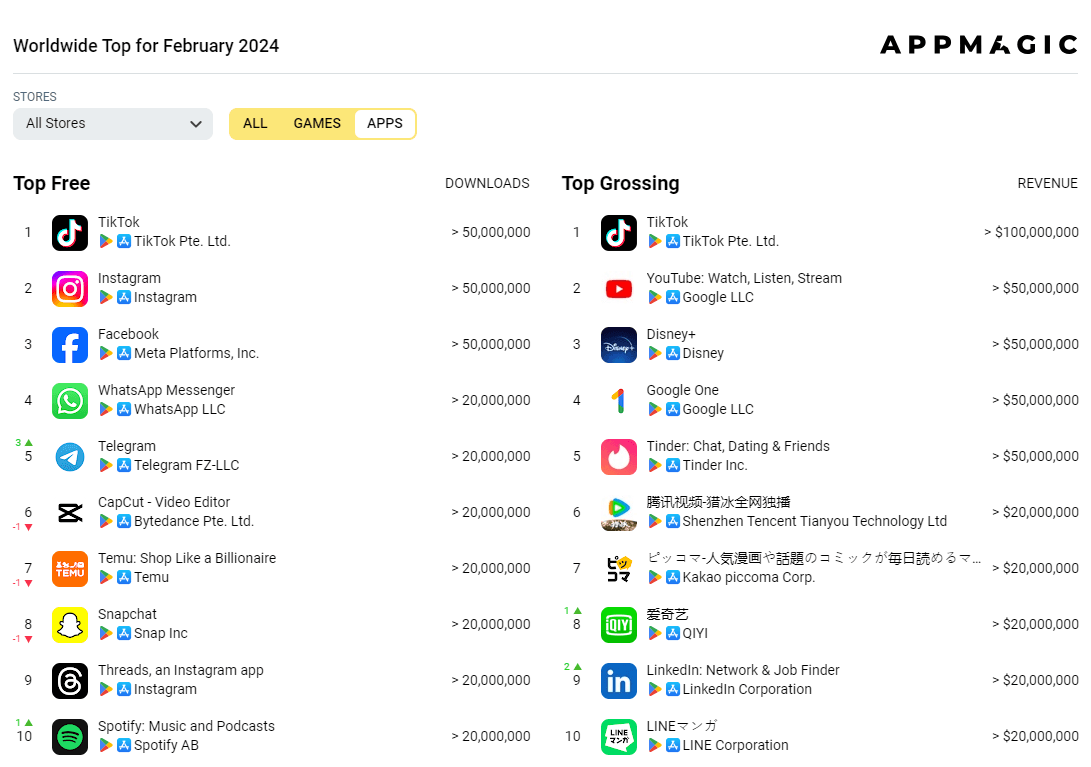Click Spotify: Music and Podcasts title
Viewport: 1091px width, 767px height.
click(x=186, y=726)
